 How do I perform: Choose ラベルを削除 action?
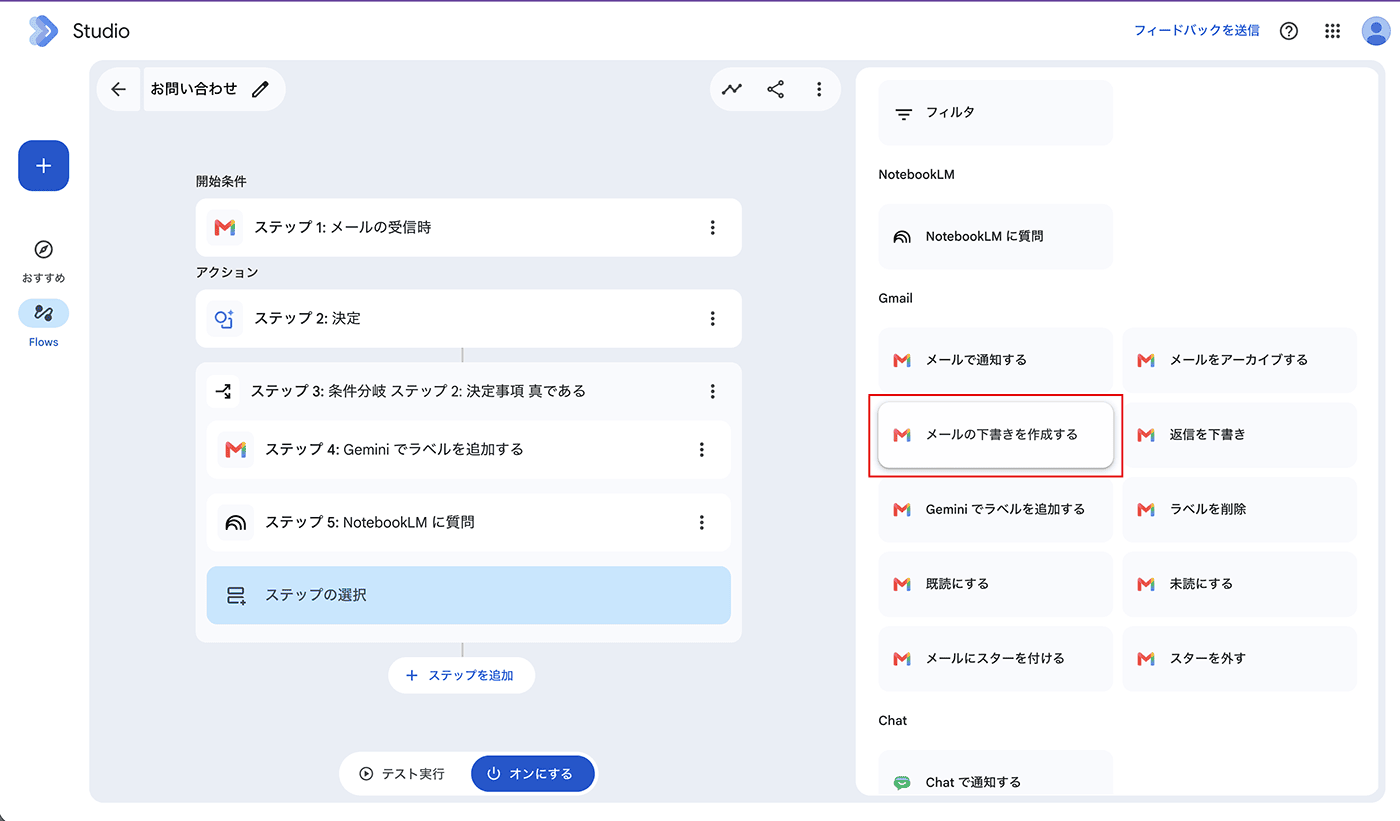(x=1240, y=509)
